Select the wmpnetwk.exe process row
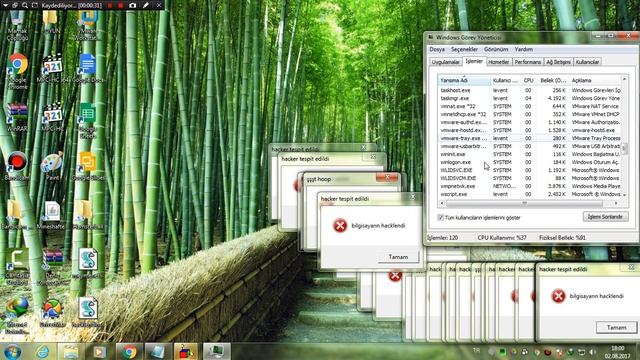Screen dimensions: 640x360 tap(529, 186)
